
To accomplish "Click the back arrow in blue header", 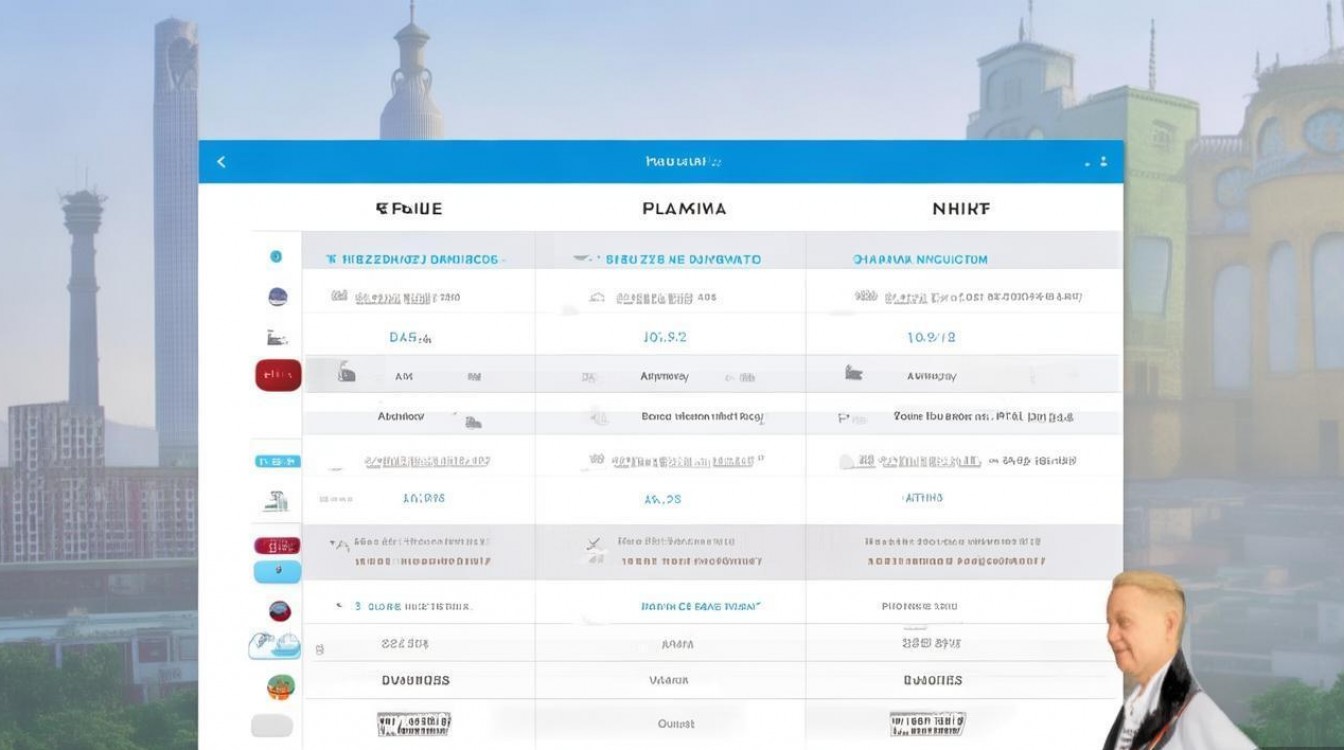I will tap(221, 161).
